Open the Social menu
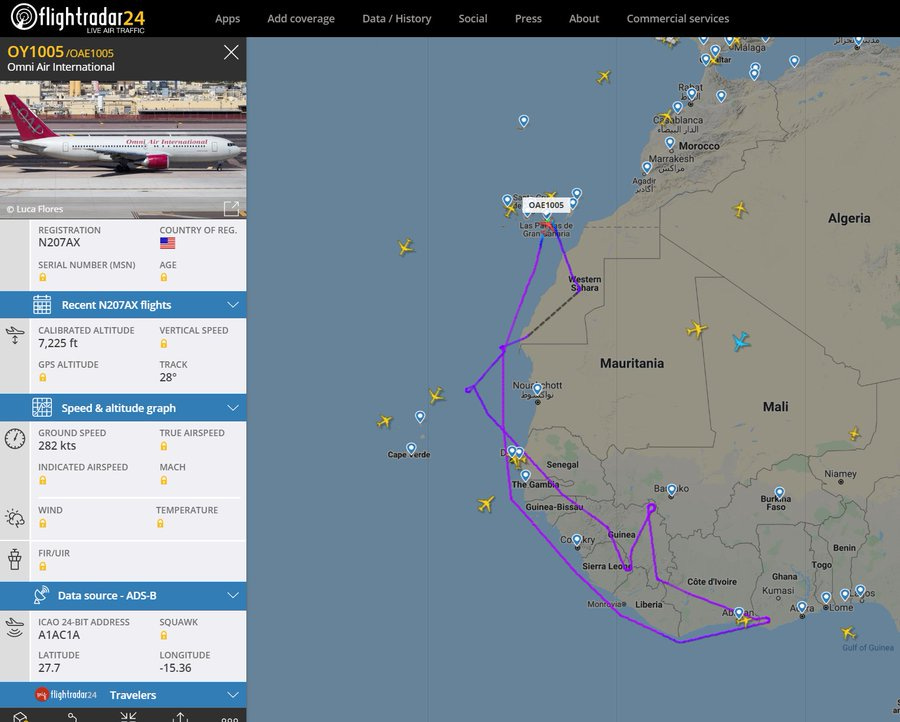This screenshot has width=900, height=722. 473,18
